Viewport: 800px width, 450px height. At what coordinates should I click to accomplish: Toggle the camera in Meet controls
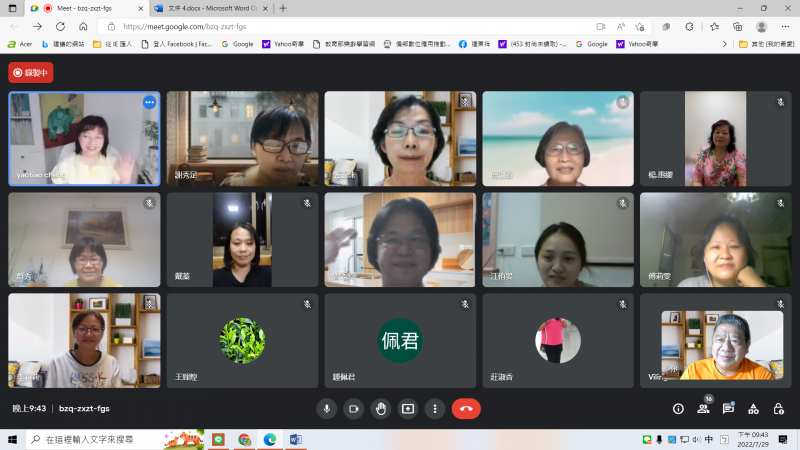(354, 409)
